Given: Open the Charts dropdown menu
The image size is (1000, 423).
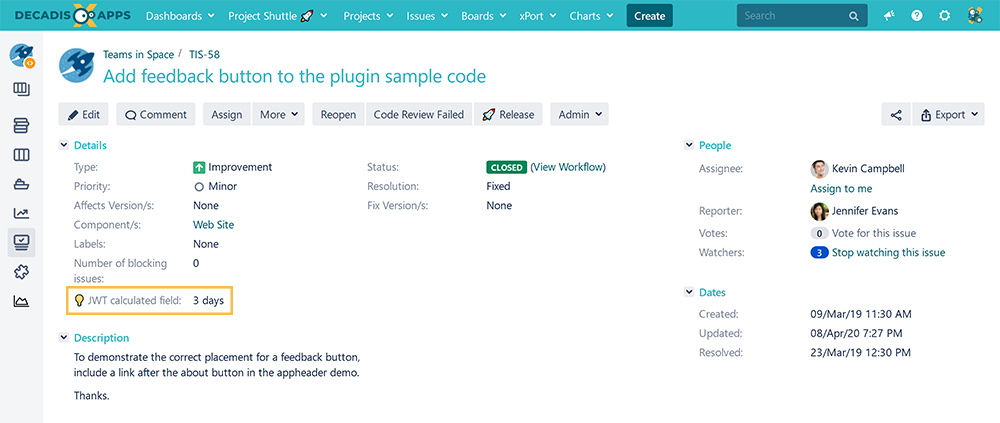Looking at the screenshot, I should [x=591, y=16].
